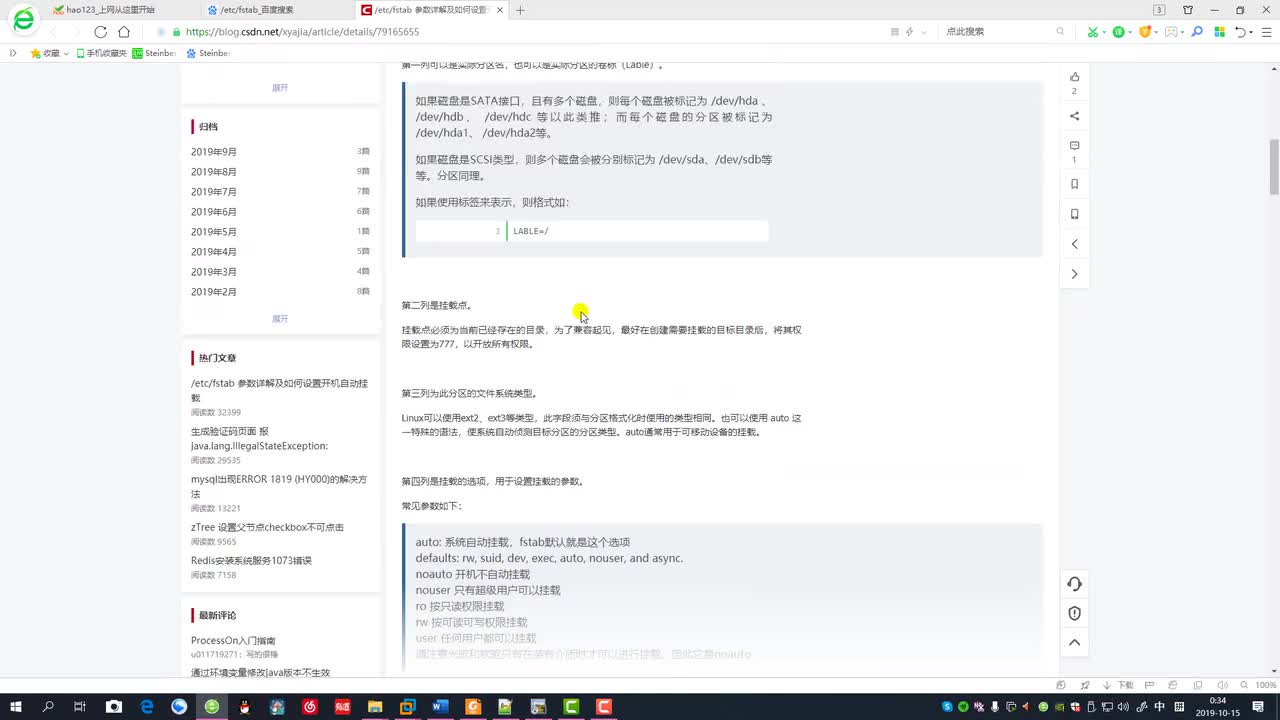Click the tab count badge showing 3
1280x720 pixels.
pos(1159,10)
